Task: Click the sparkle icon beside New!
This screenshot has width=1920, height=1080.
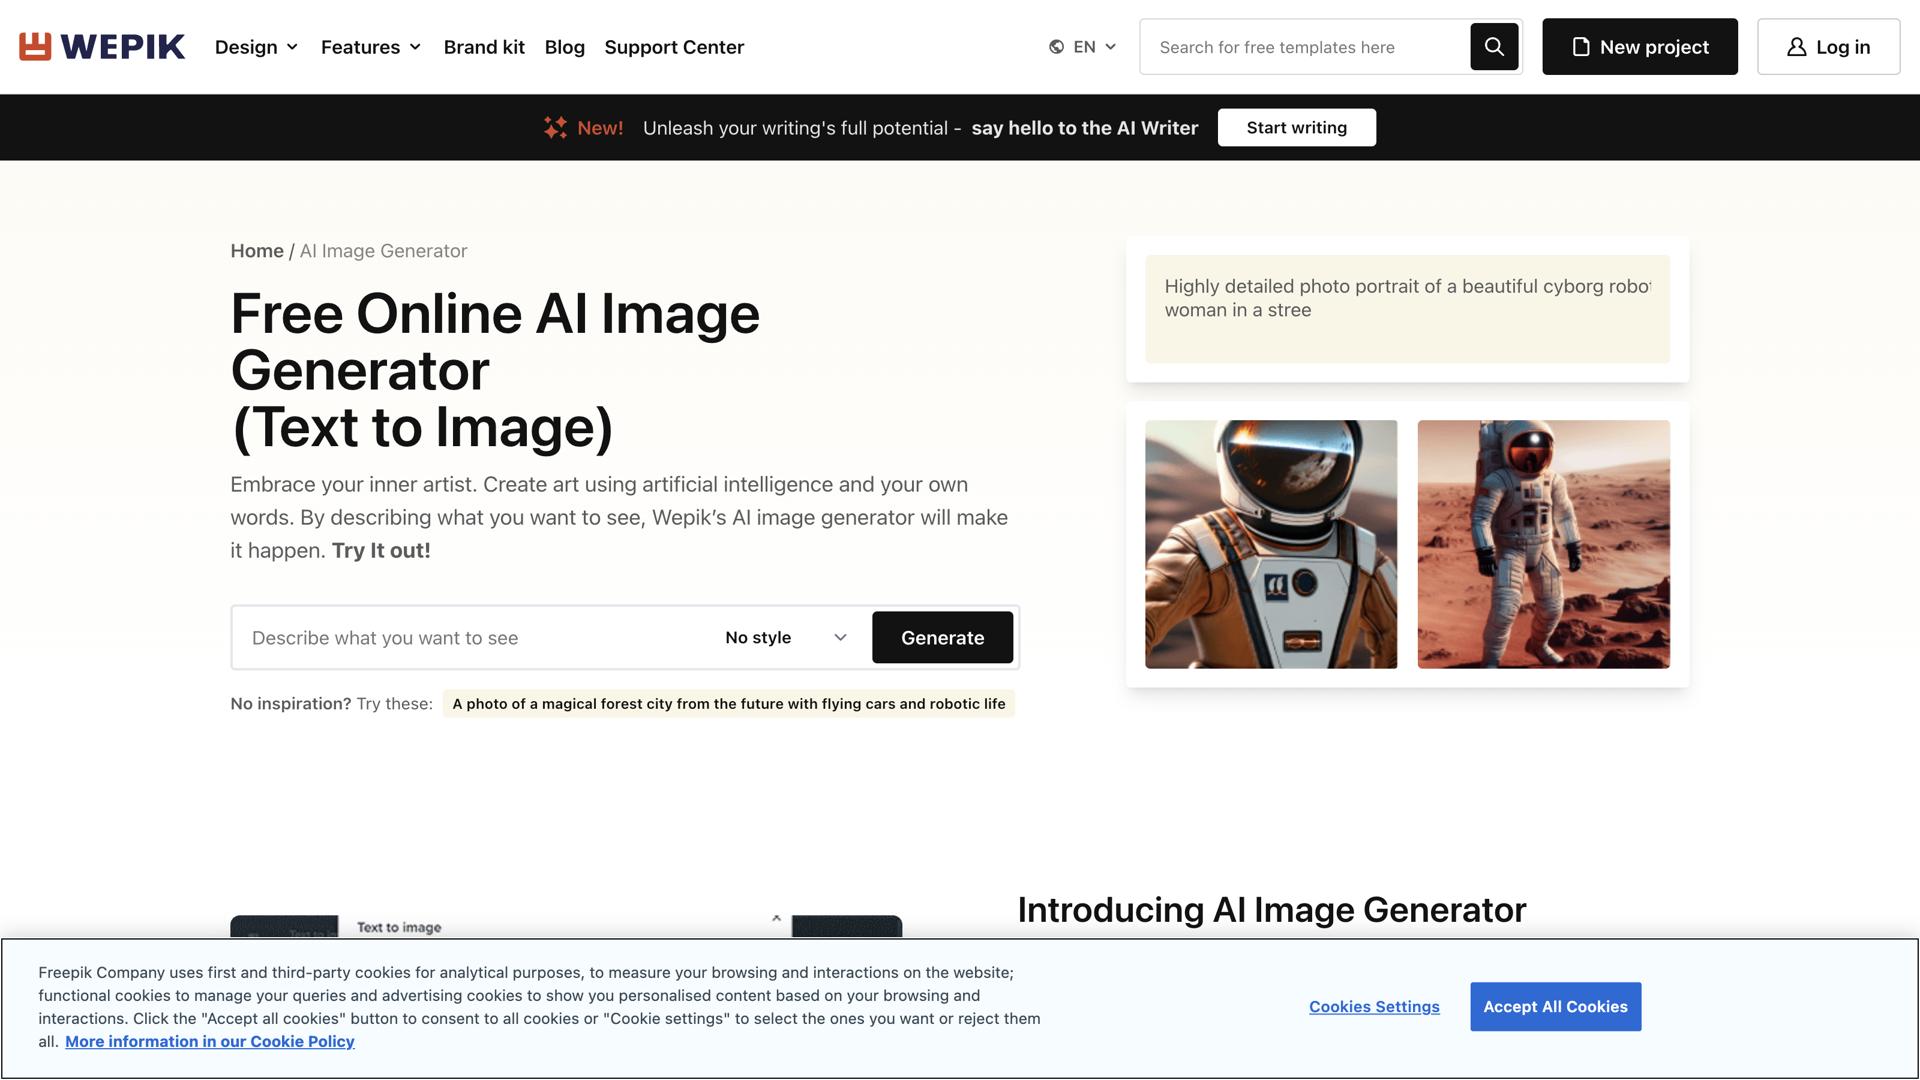Action: (x=555, y=128)
